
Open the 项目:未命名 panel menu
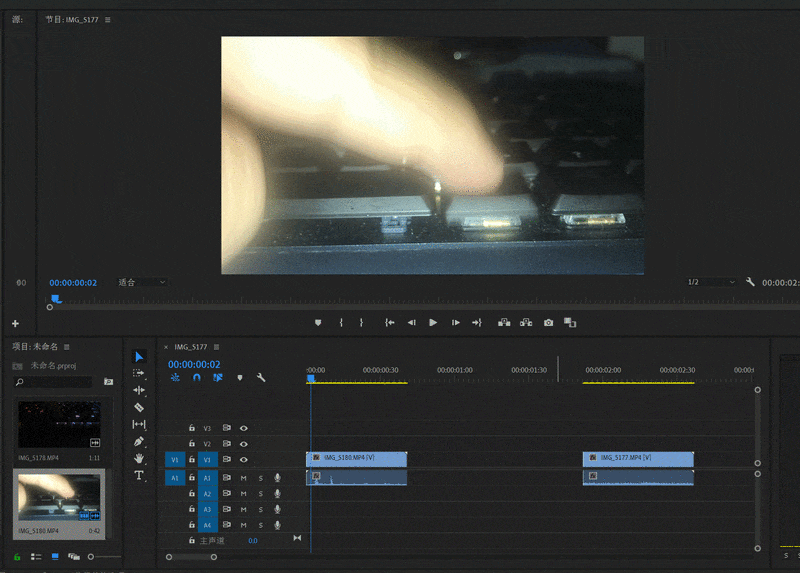(67, 347)
